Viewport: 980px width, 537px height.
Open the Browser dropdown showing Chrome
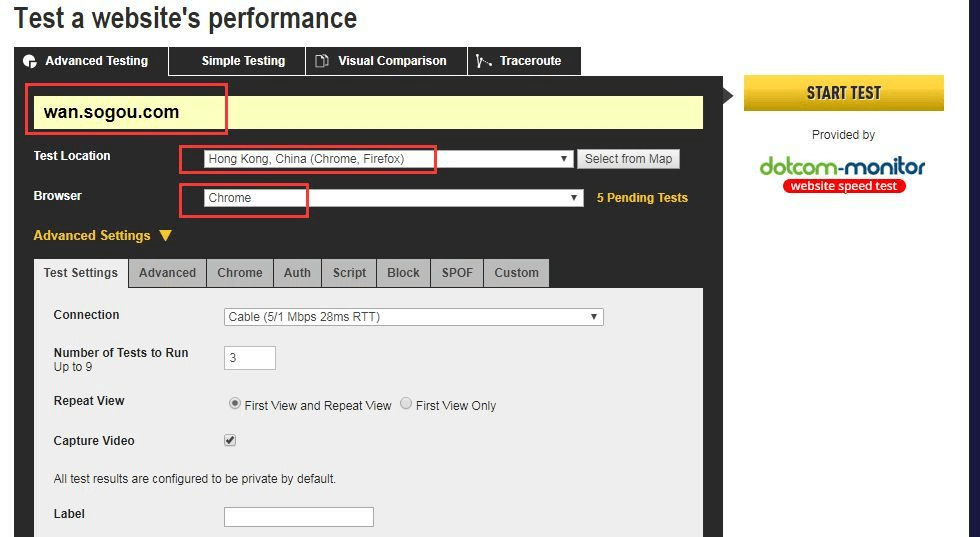point(393,198)
